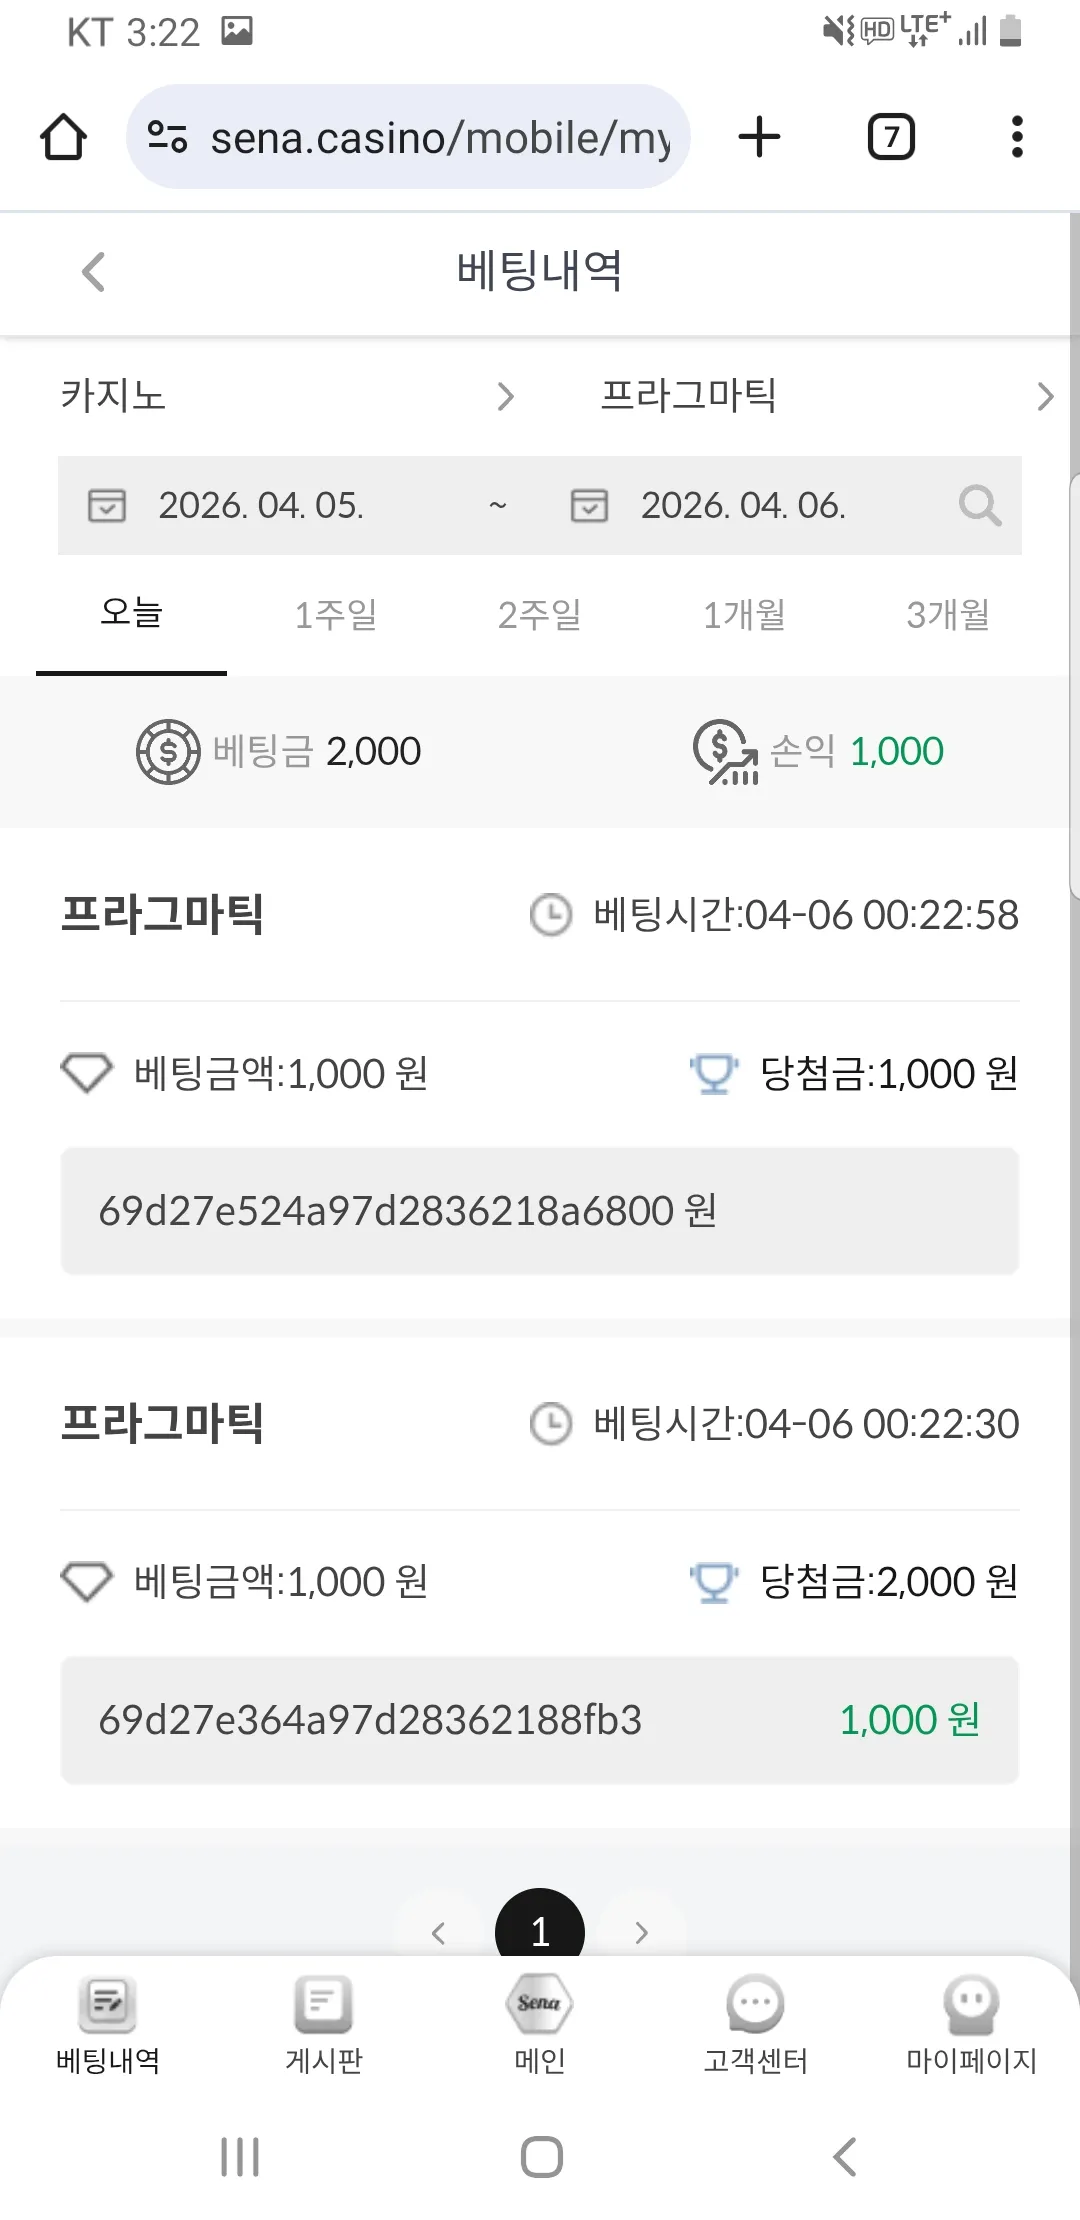Open the end date picker 2026. 04. 06.

[x=744, y=506]
